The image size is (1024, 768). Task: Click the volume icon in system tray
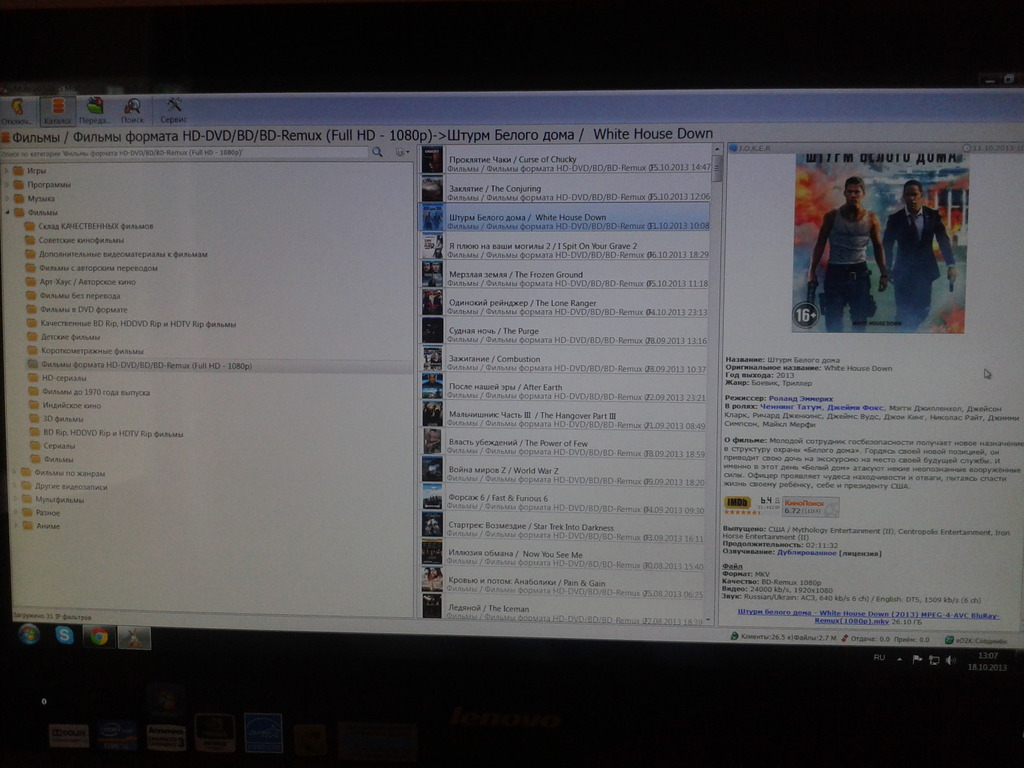(950, 660)
